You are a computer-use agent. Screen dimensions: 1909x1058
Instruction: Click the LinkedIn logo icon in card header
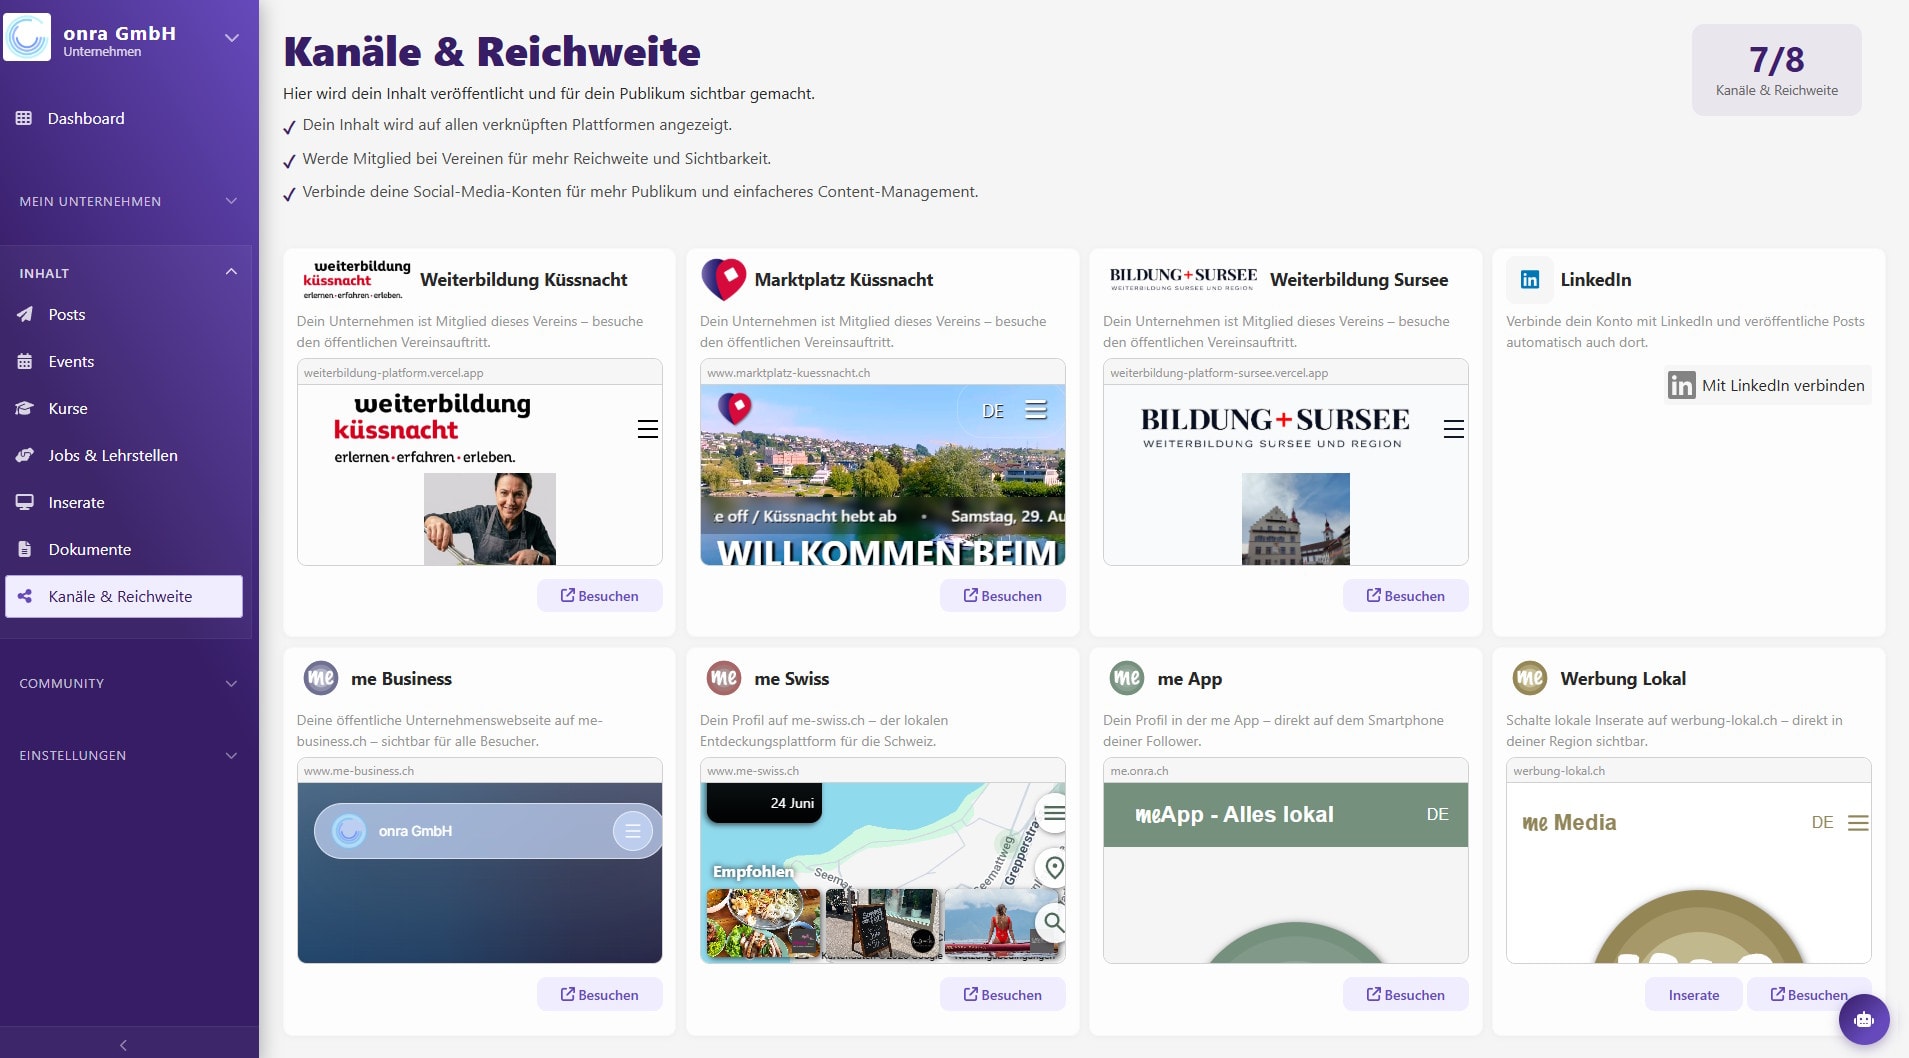(x=1530, y=279)
